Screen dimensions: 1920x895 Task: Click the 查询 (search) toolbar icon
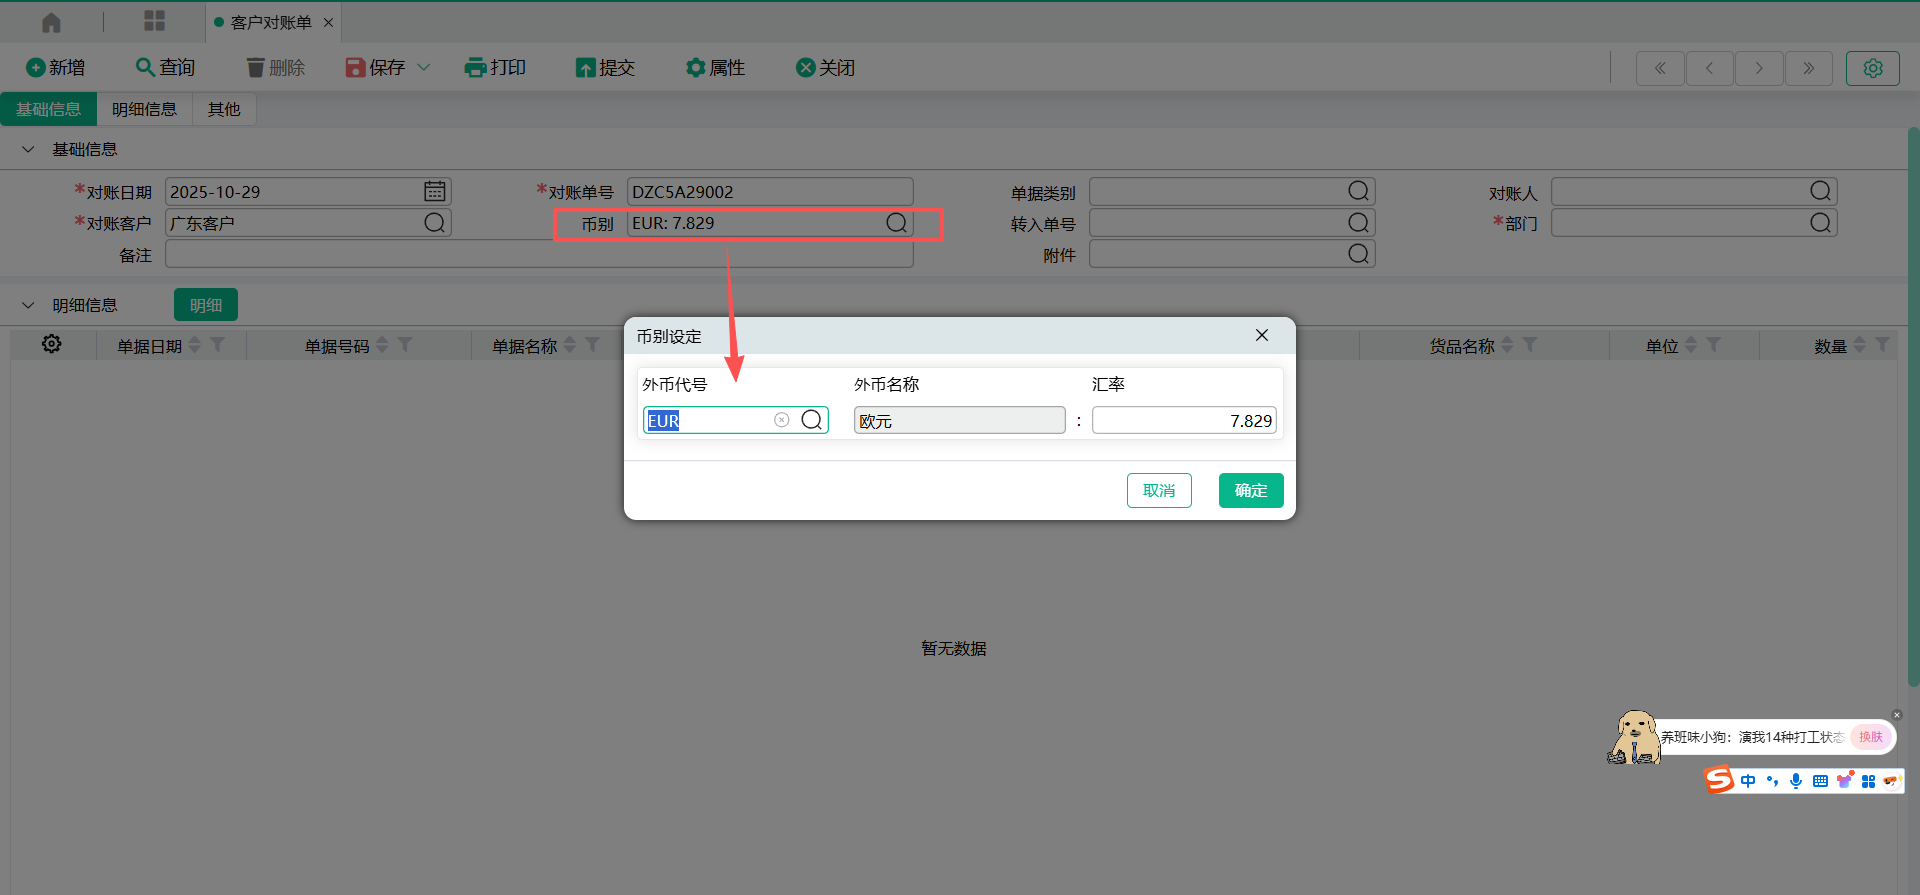145,67
